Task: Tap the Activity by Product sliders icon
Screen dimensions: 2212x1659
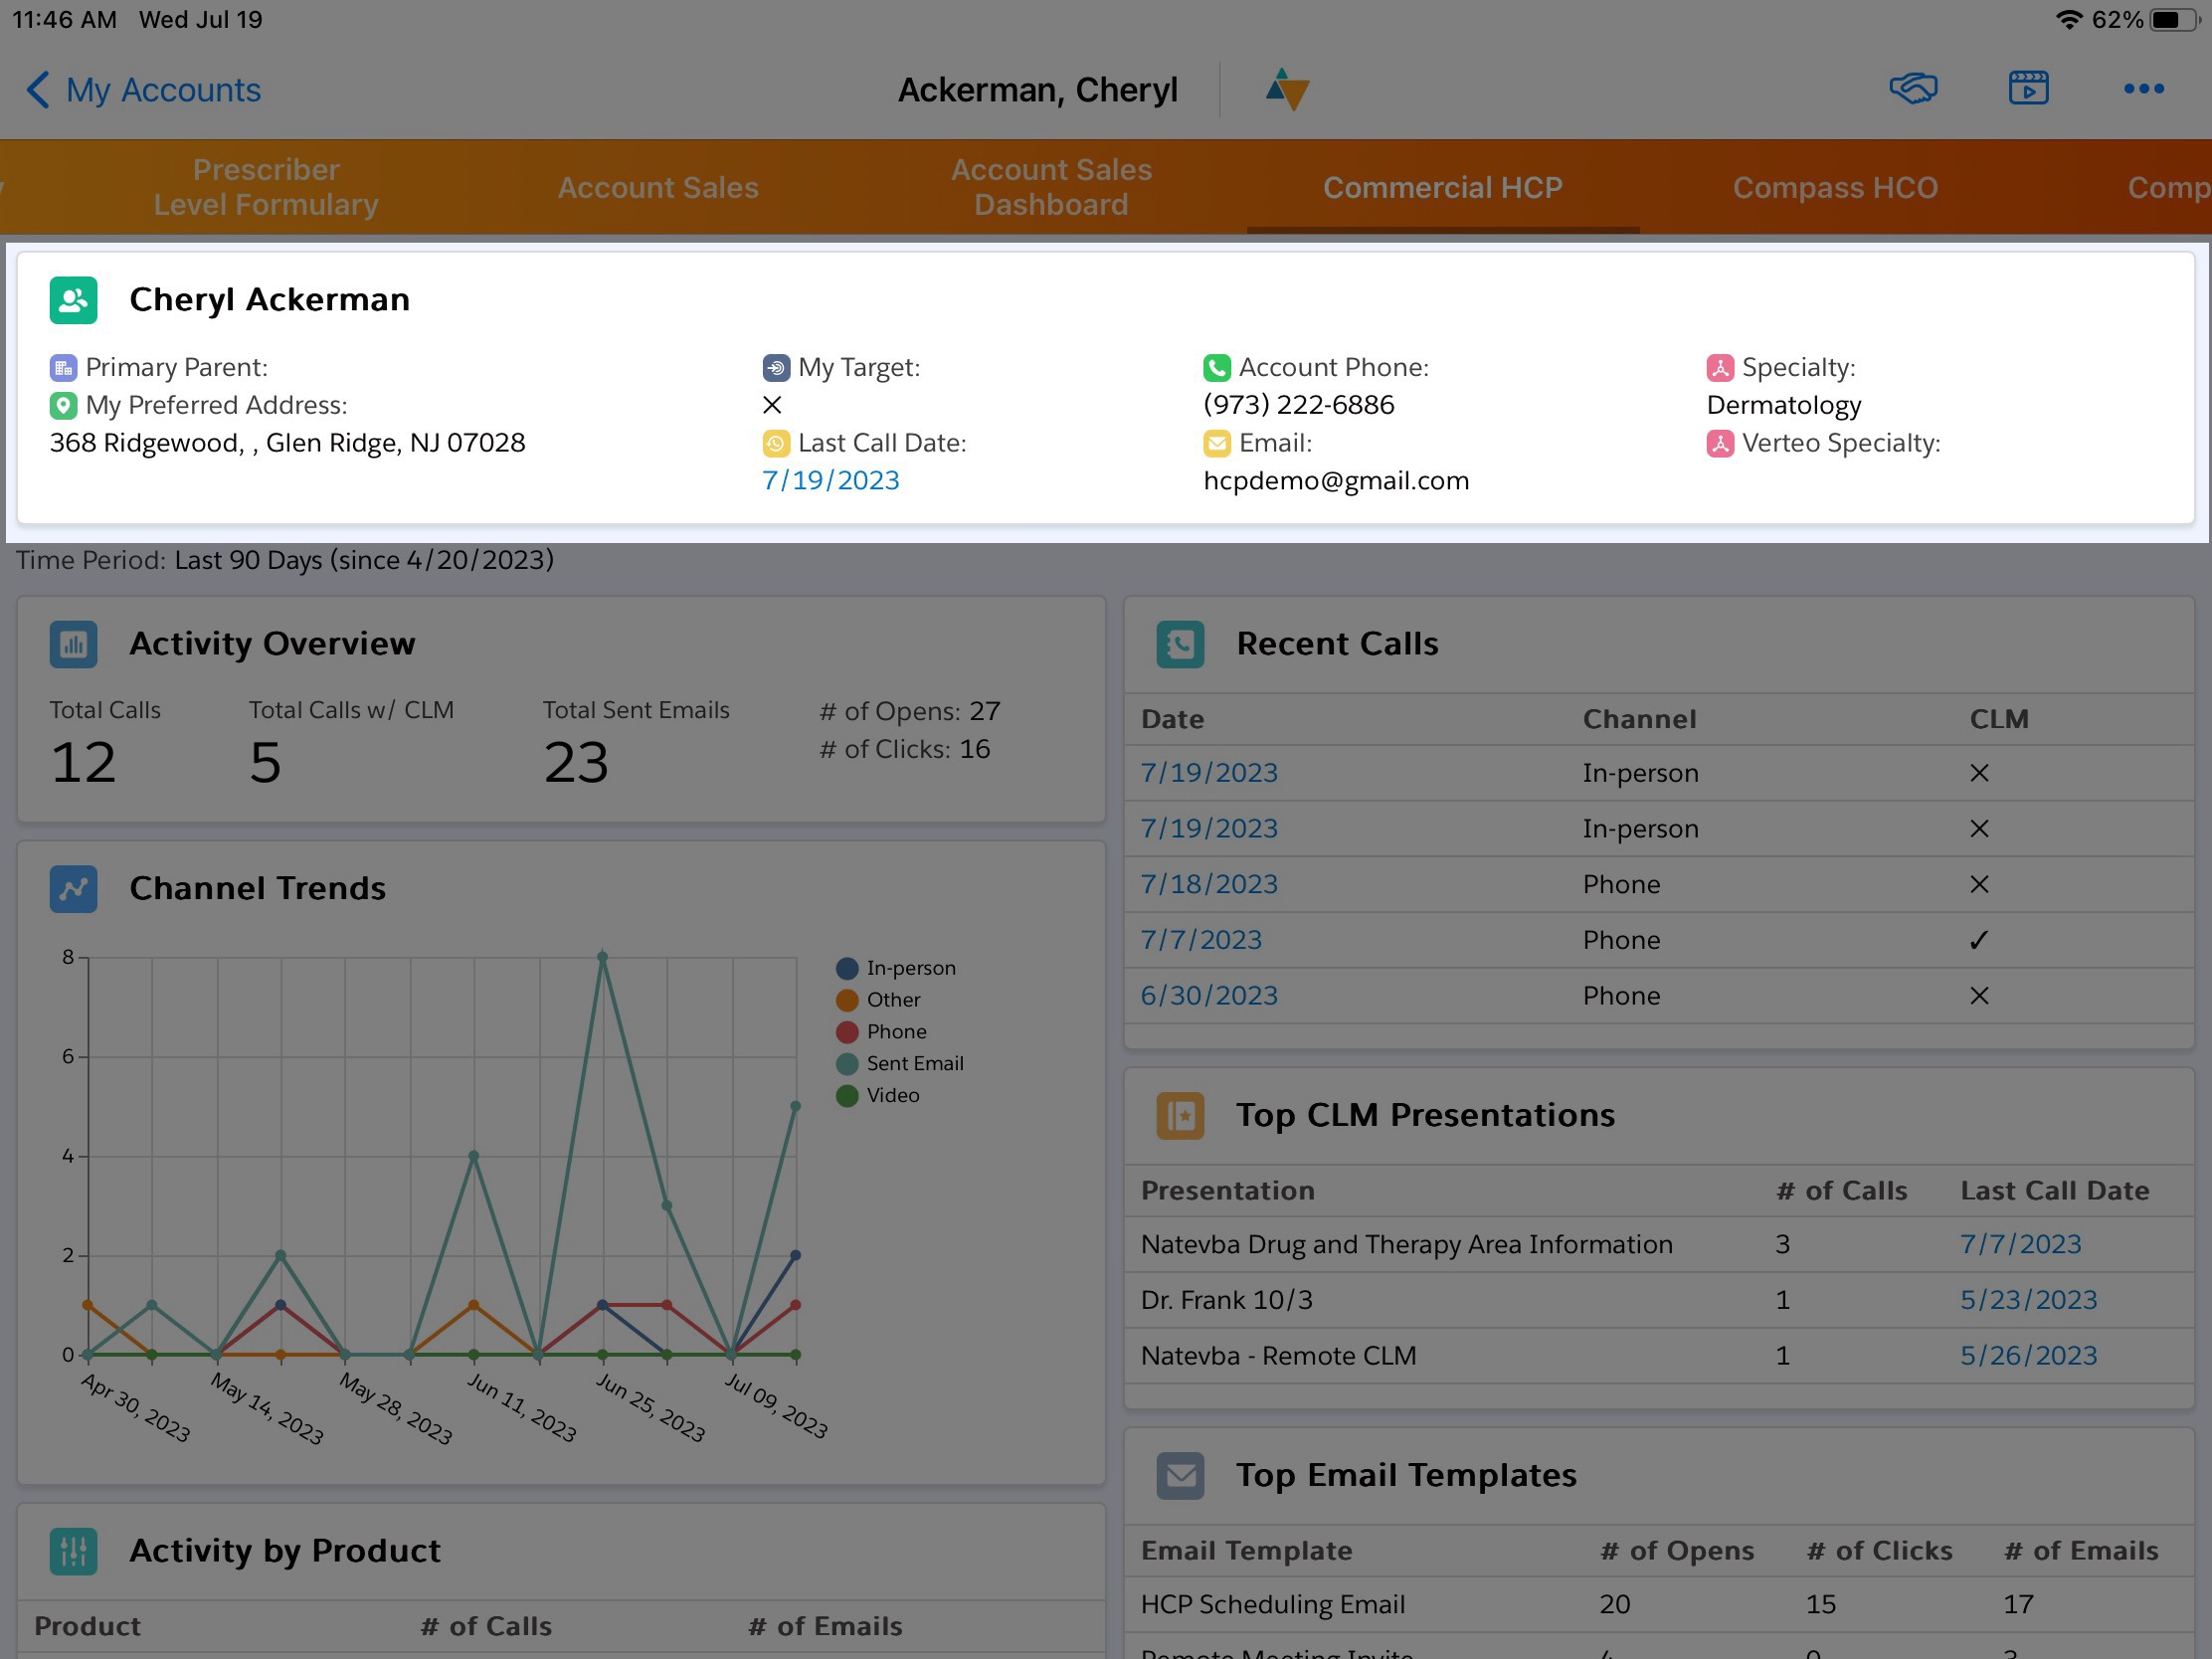Action: pyautogui.click(x=73, y=1550)
